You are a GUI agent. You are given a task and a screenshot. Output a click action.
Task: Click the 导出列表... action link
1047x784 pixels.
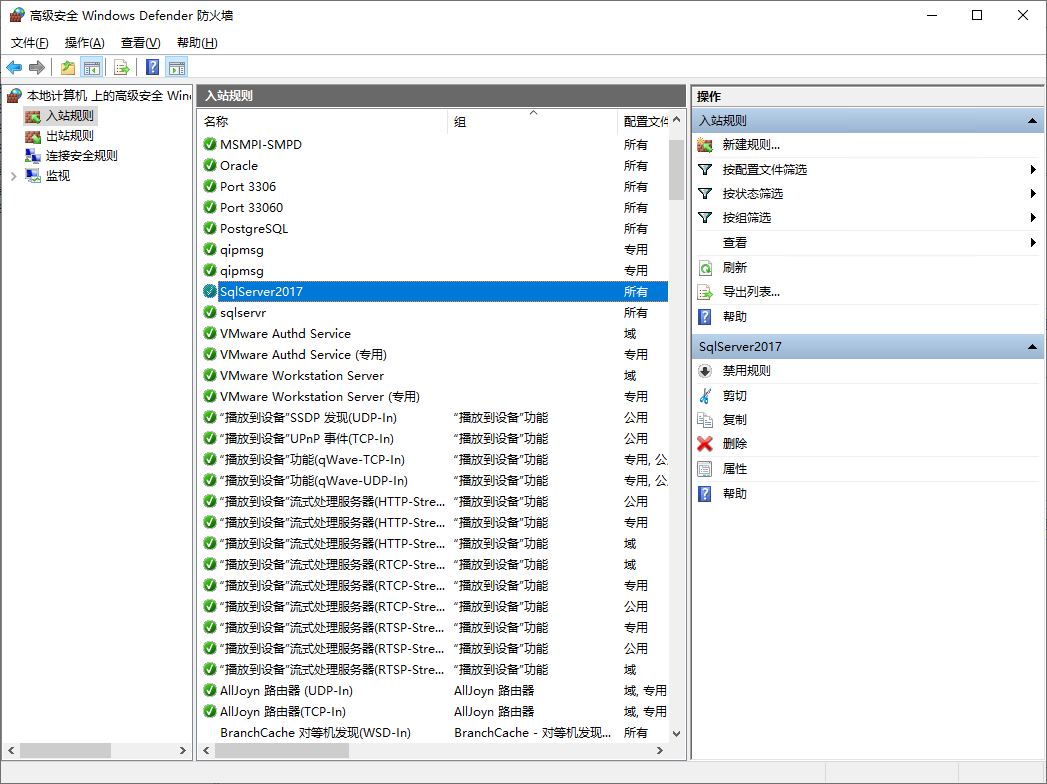(x=751, y=292)
